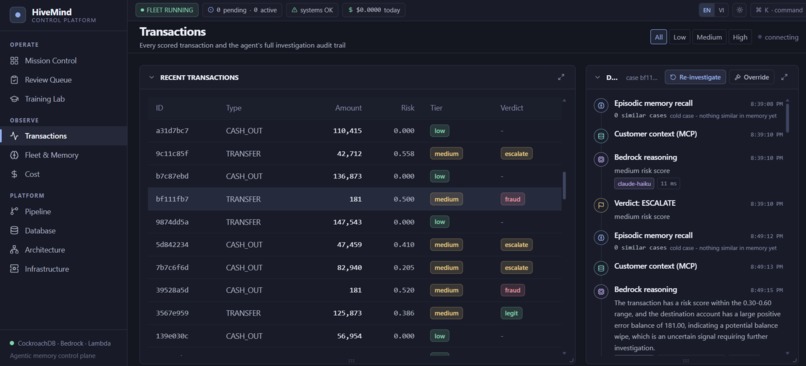
Task: Click the Episodic memory recall icon at 8:49:12 PM
Action: click(x=600, y=237)
